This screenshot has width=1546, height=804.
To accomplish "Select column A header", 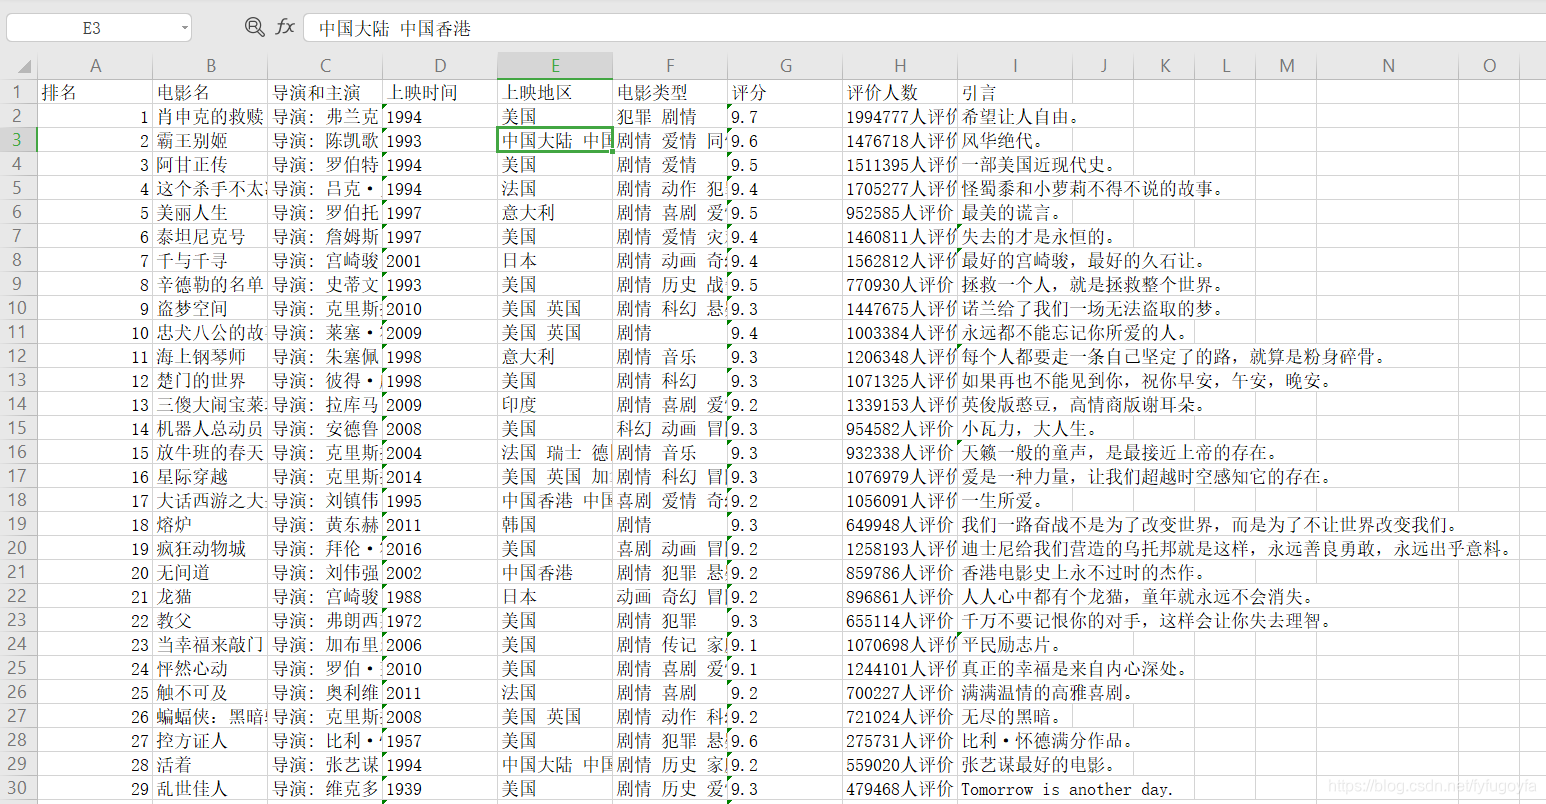I will (95, 66).
